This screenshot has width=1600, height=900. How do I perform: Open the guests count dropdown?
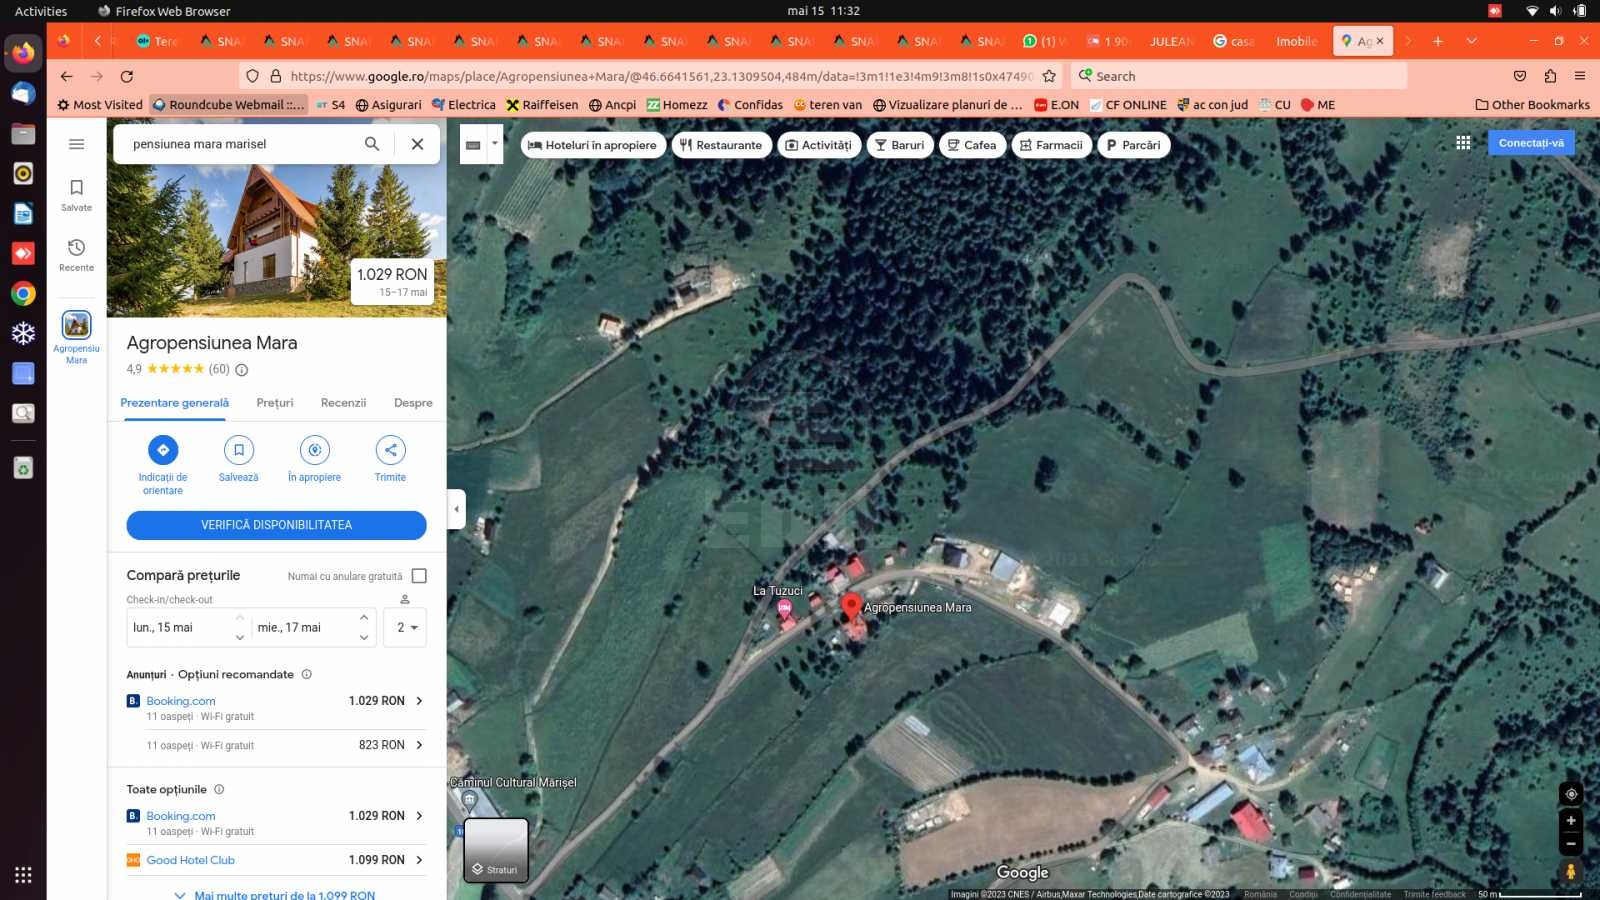pos(405,628)
